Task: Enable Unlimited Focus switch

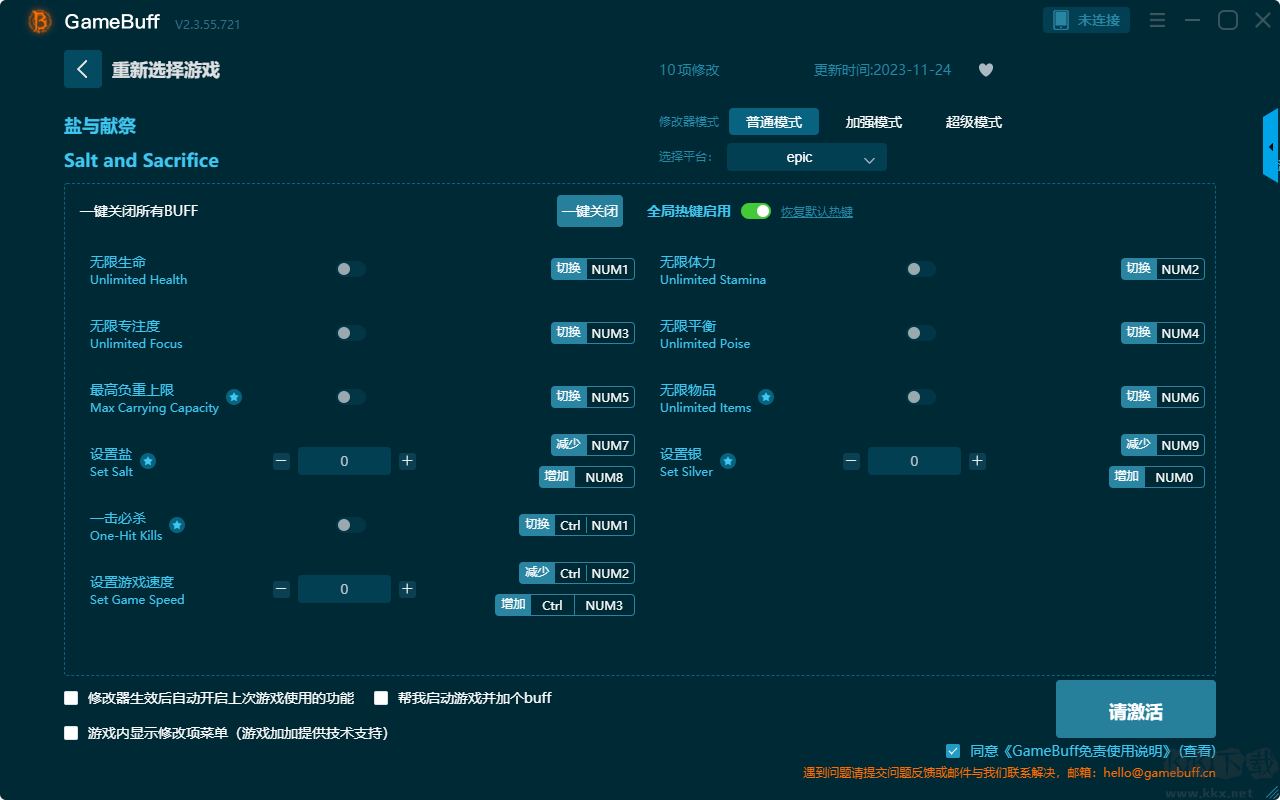Action: pyautogui.click(x=351, y=333)
